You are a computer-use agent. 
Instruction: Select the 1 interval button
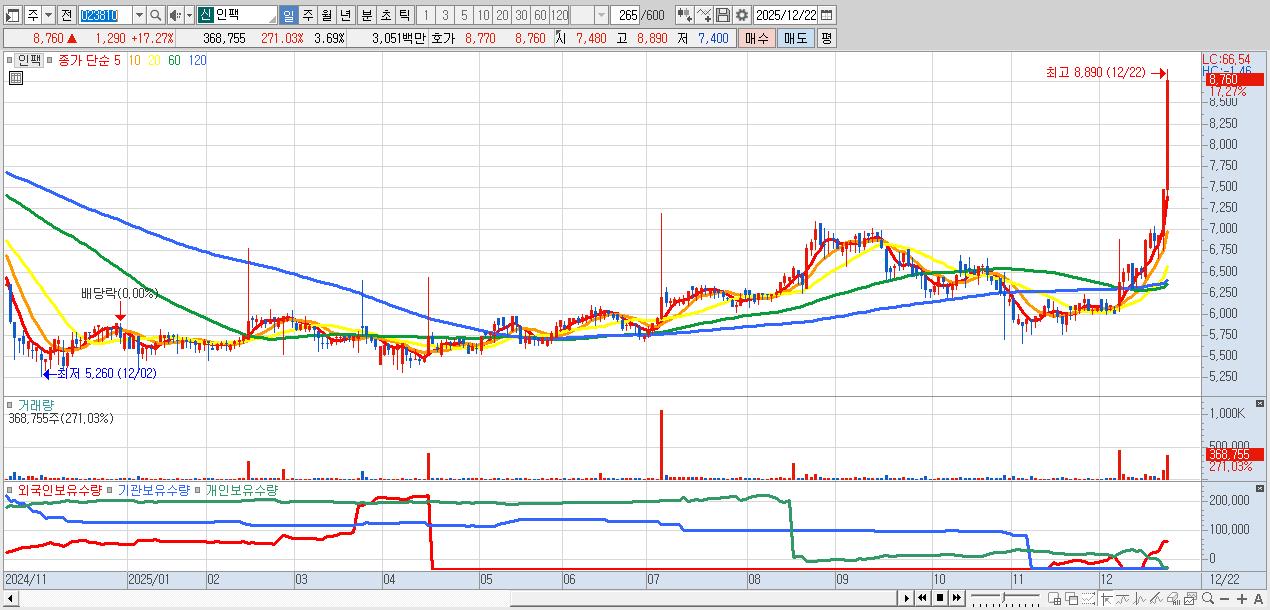point(426,15)
